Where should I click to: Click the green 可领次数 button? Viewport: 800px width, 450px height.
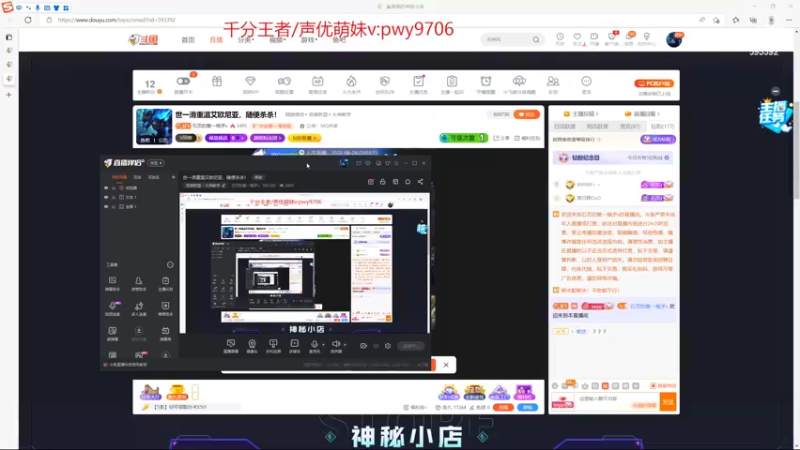pyautogui.click(x=463, y=138)
